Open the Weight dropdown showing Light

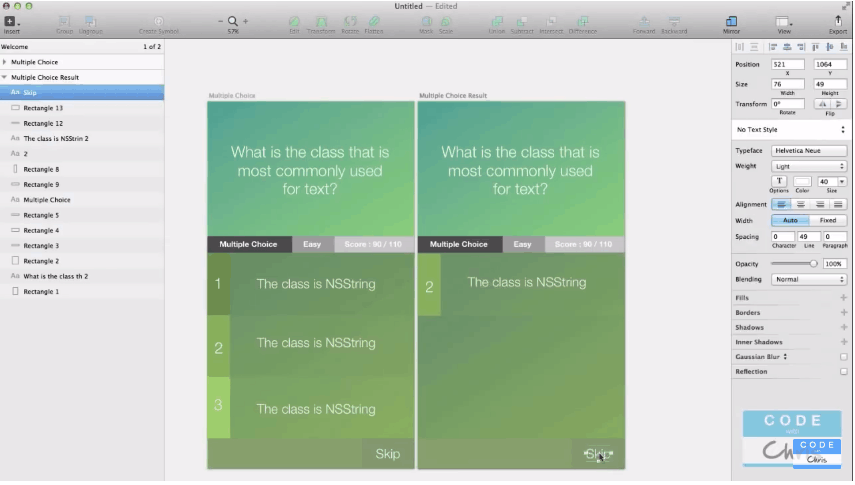tap(808, 166)
